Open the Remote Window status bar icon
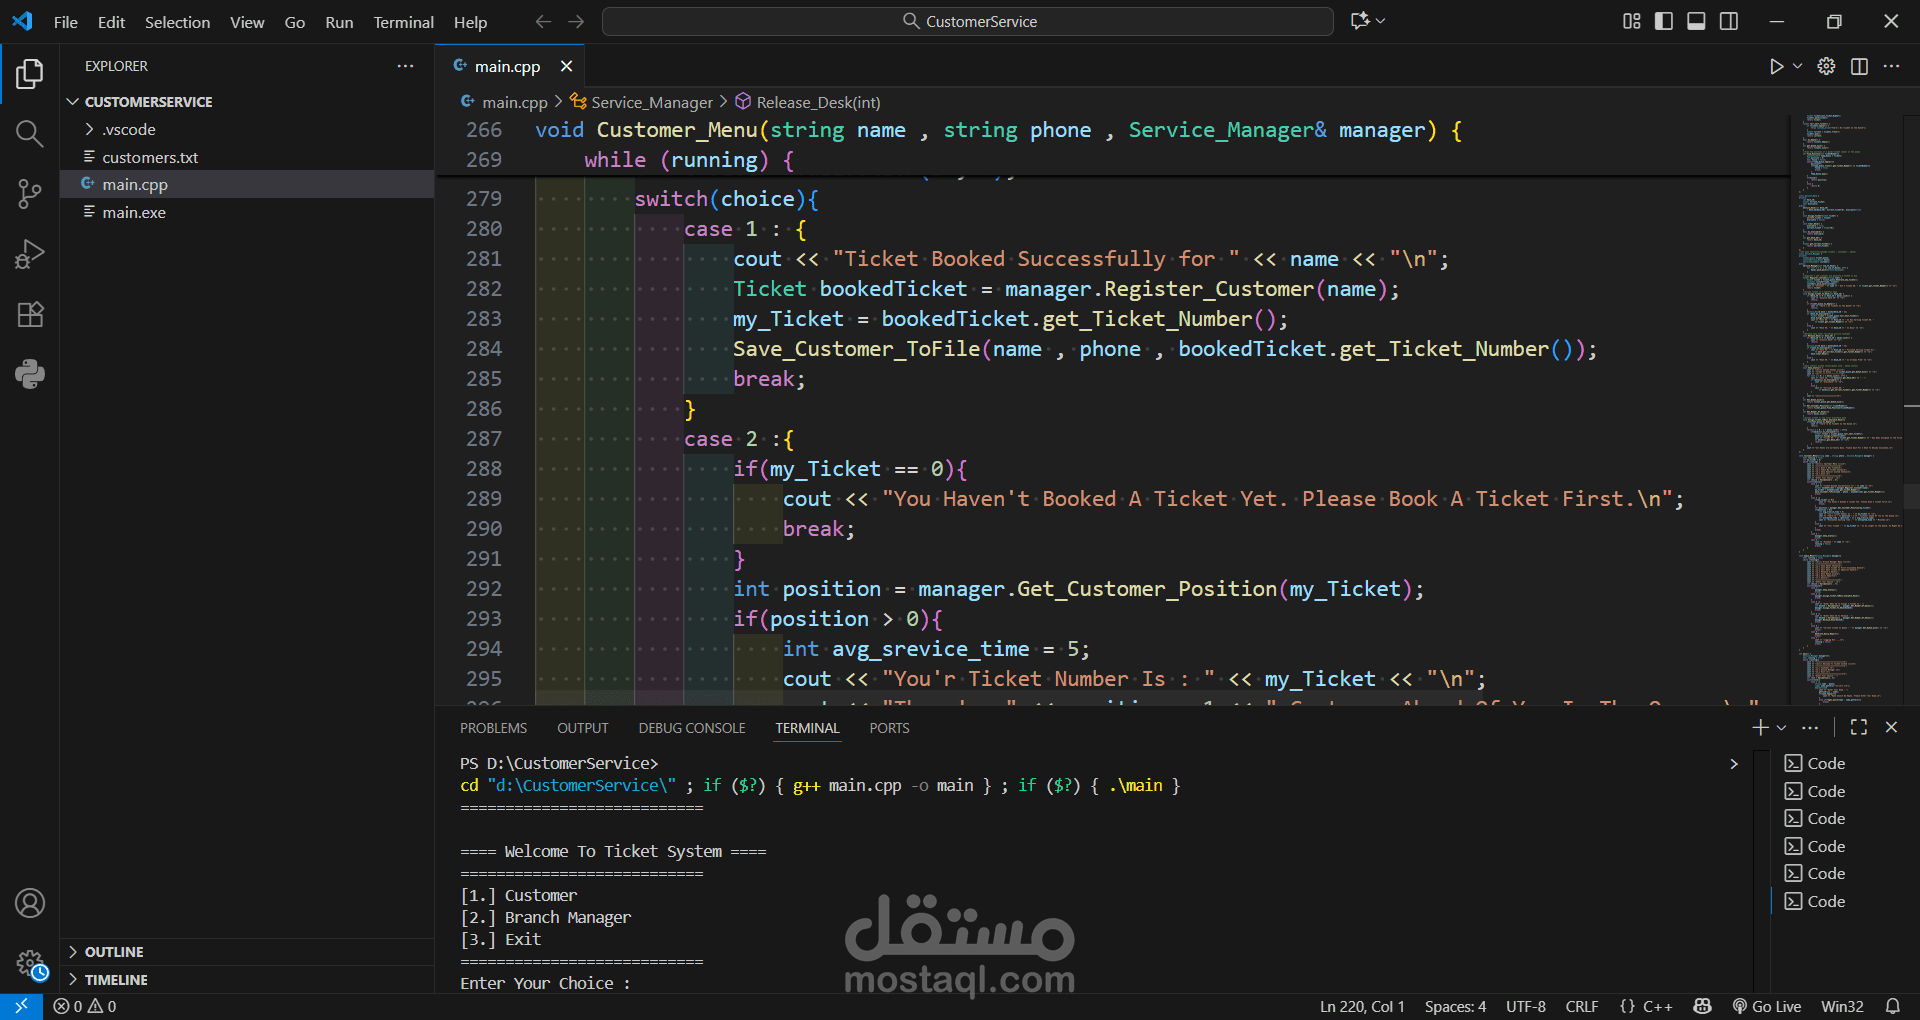The height and width of the screenshot is (1020, 1920). tap(21, 1006)
